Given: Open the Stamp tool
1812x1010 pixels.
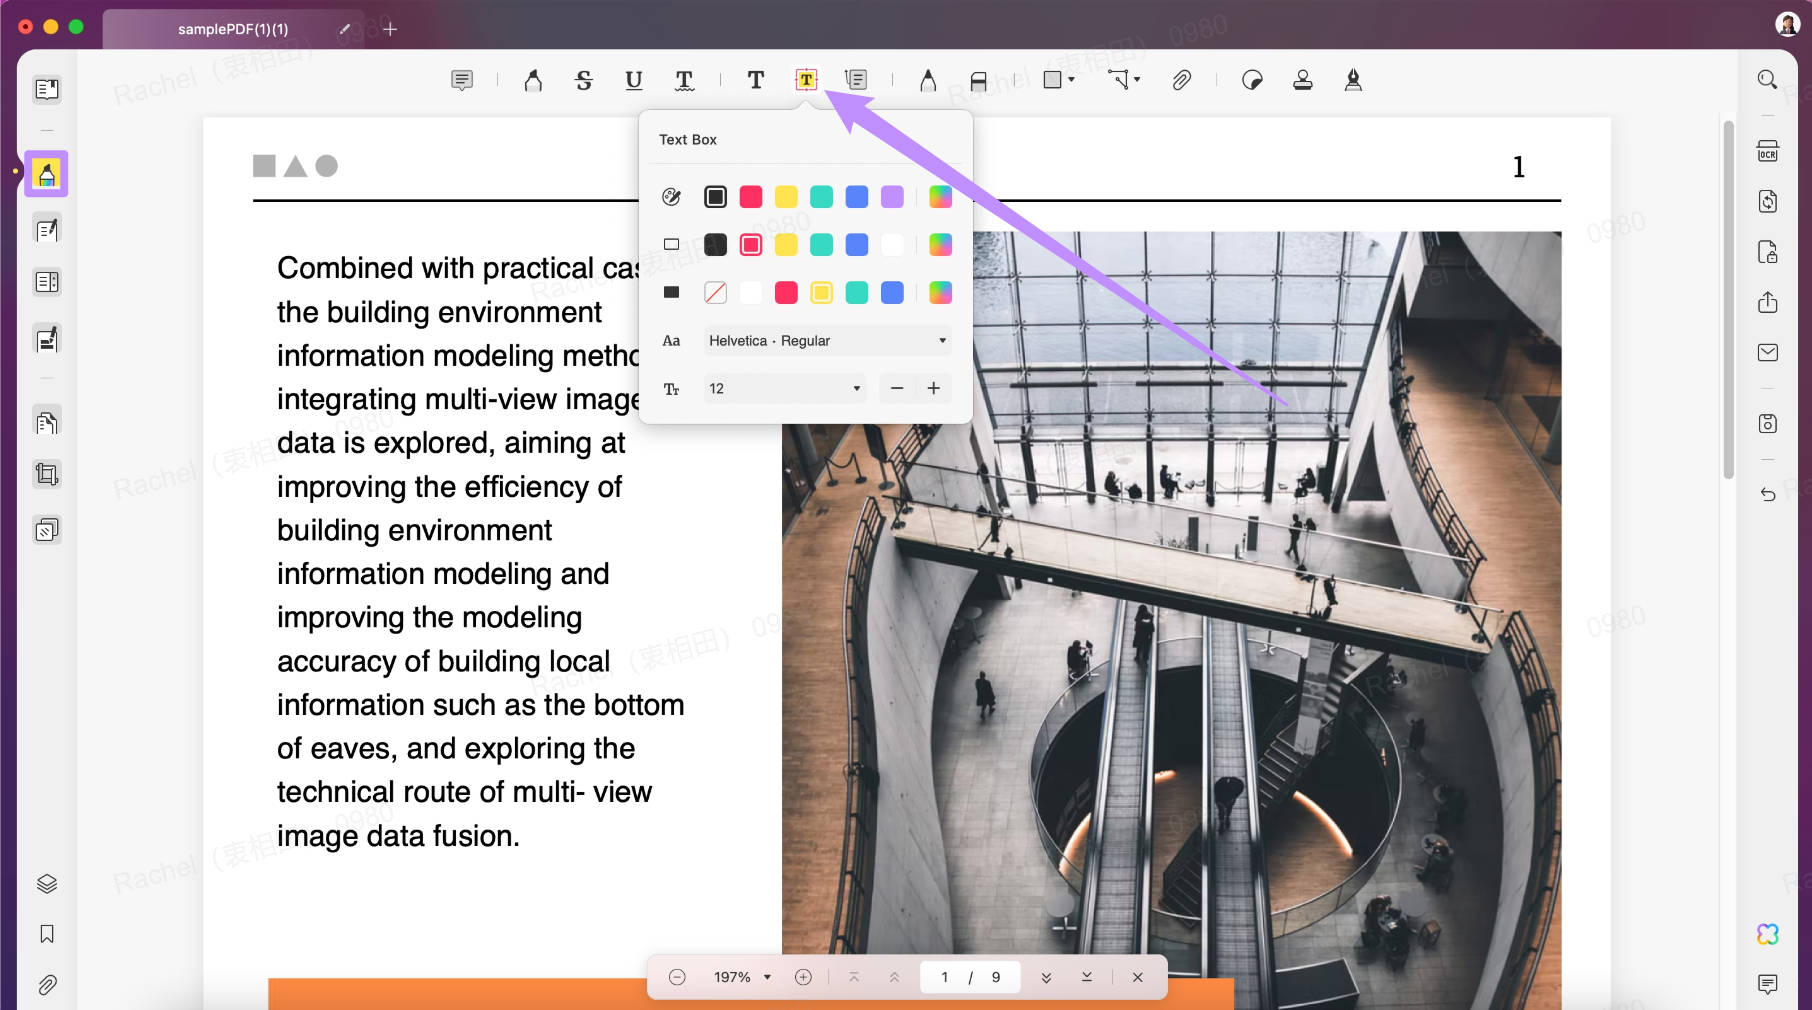Looking at the screenshot, I should coord(1303,80).
